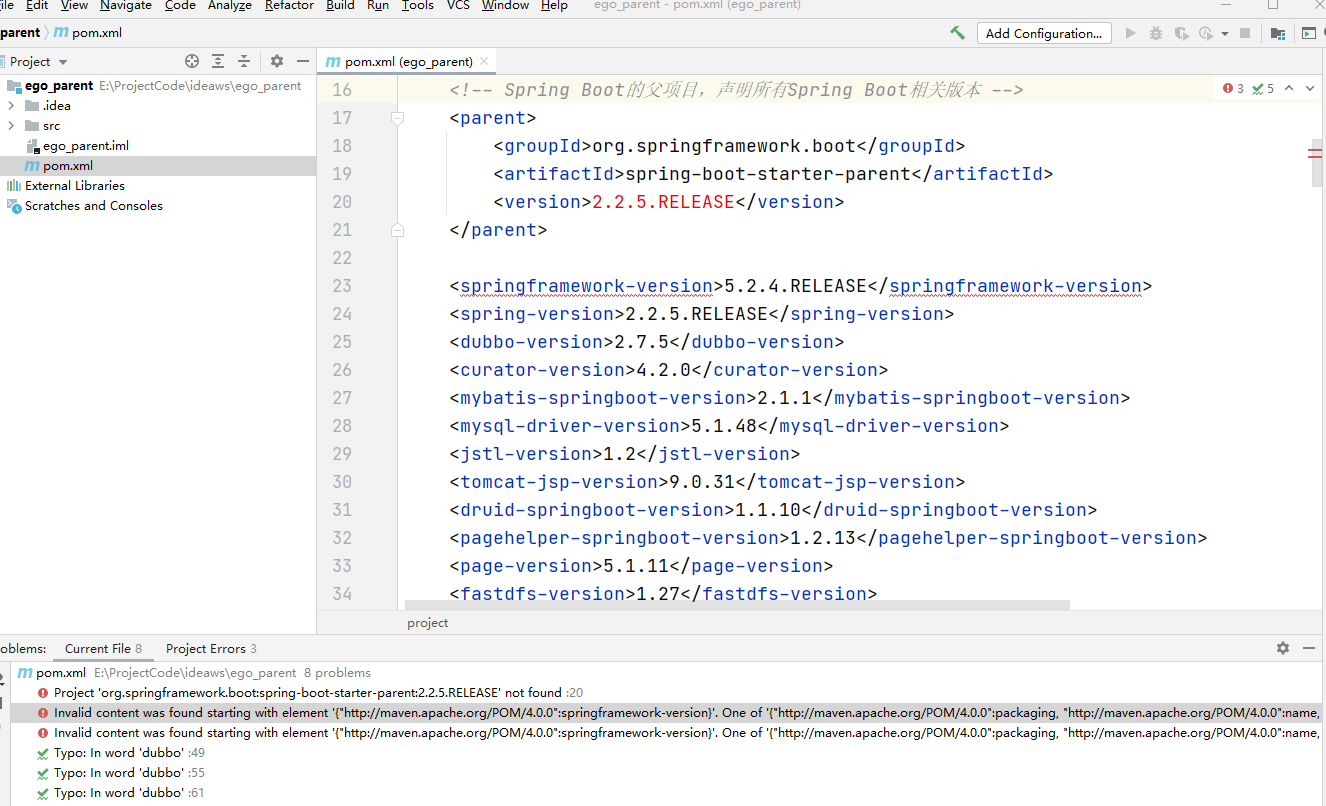
Task: Hide the Project panel with minus icon
Action: click(x=303, y=61)
